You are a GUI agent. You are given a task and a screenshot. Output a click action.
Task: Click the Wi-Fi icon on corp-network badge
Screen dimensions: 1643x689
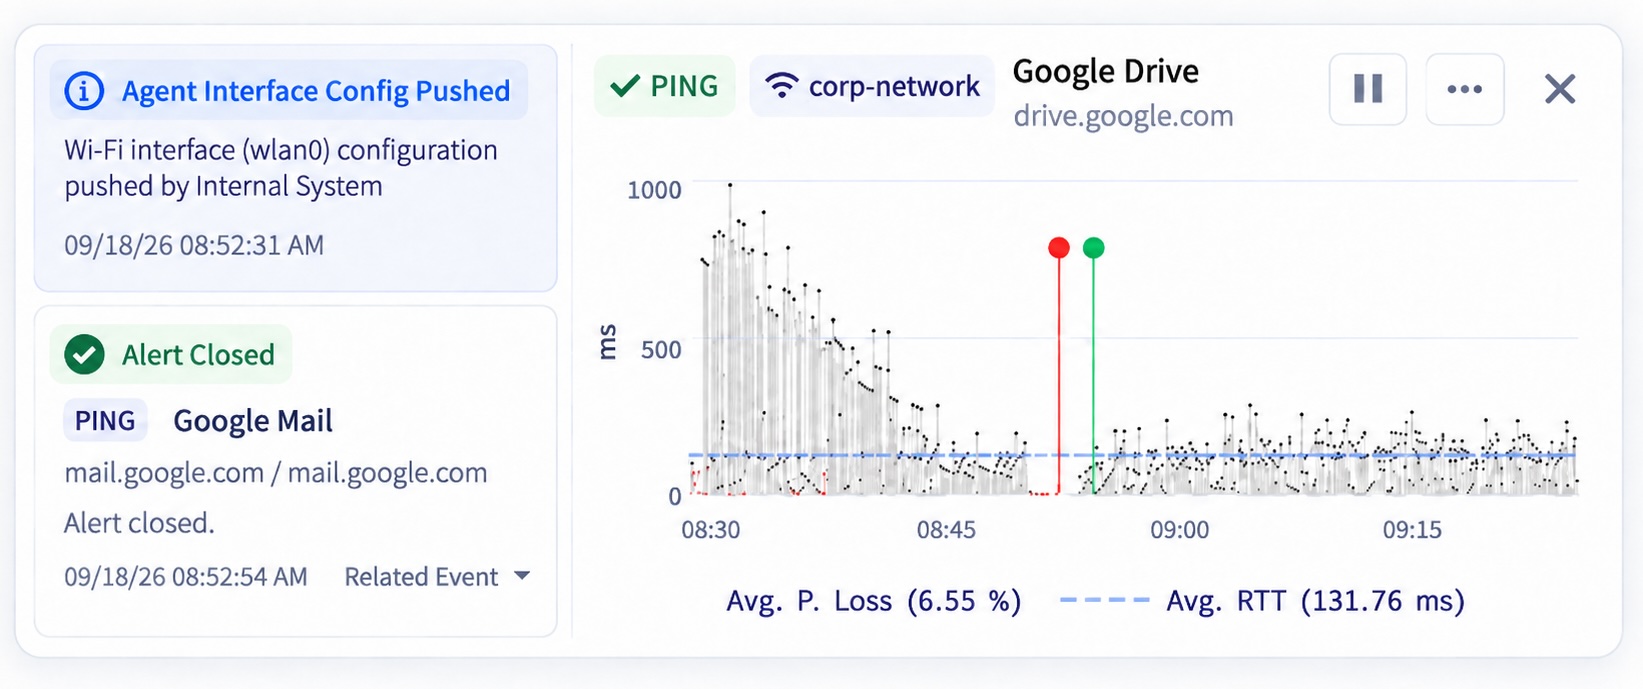(781, 86)
